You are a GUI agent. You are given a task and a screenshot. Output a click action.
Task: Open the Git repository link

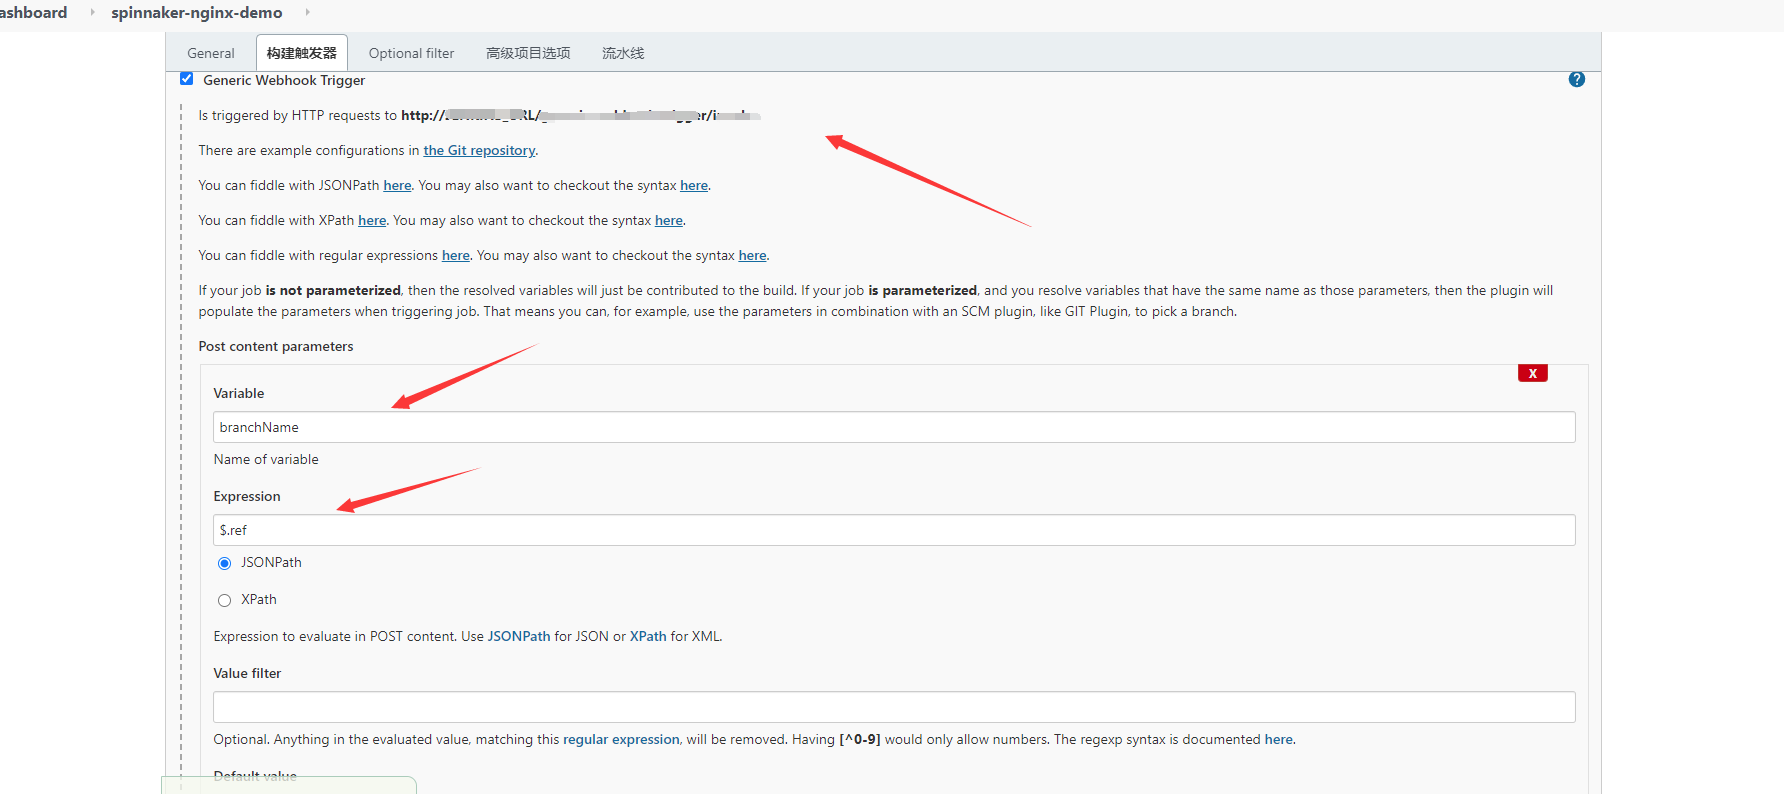pos(479,150)
